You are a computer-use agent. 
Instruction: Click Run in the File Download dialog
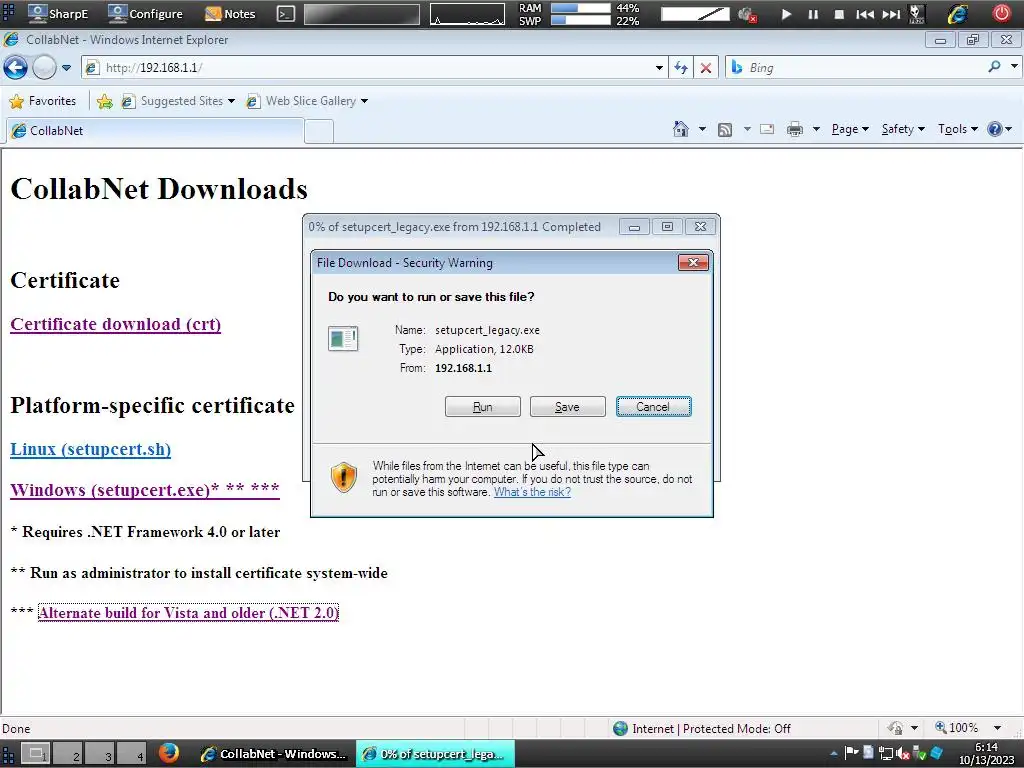[483, 407]
